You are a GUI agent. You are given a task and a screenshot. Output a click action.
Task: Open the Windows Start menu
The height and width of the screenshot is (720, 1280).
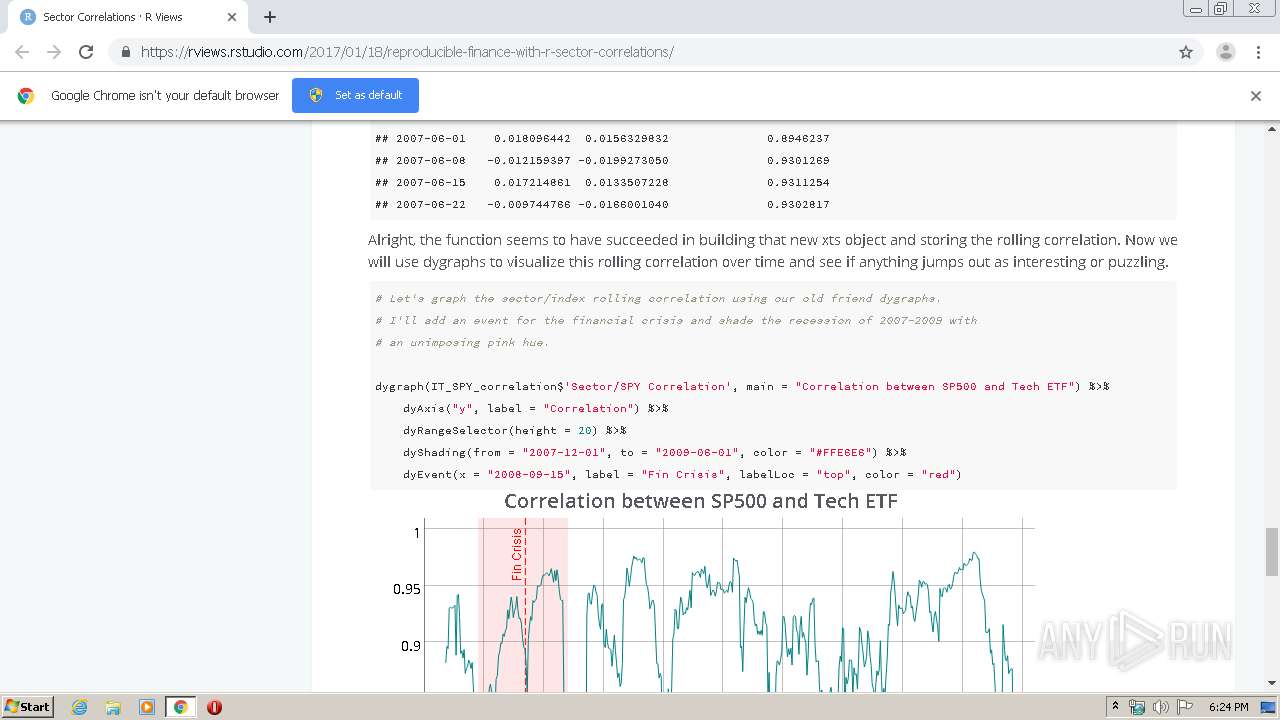[27, 706]
